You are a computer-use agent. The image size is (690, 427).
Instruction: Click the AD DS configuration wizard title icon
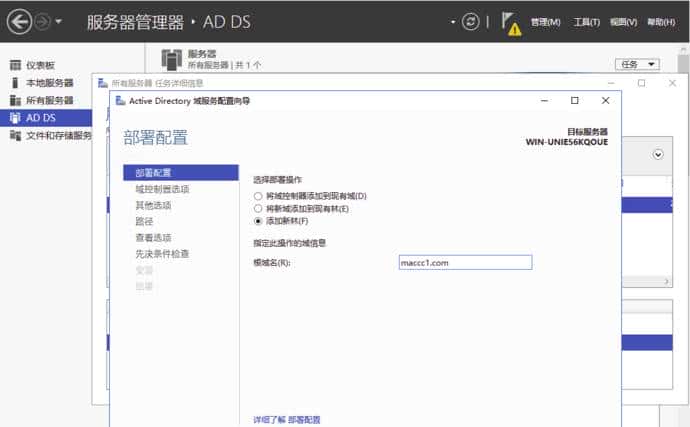coord(120,101)
